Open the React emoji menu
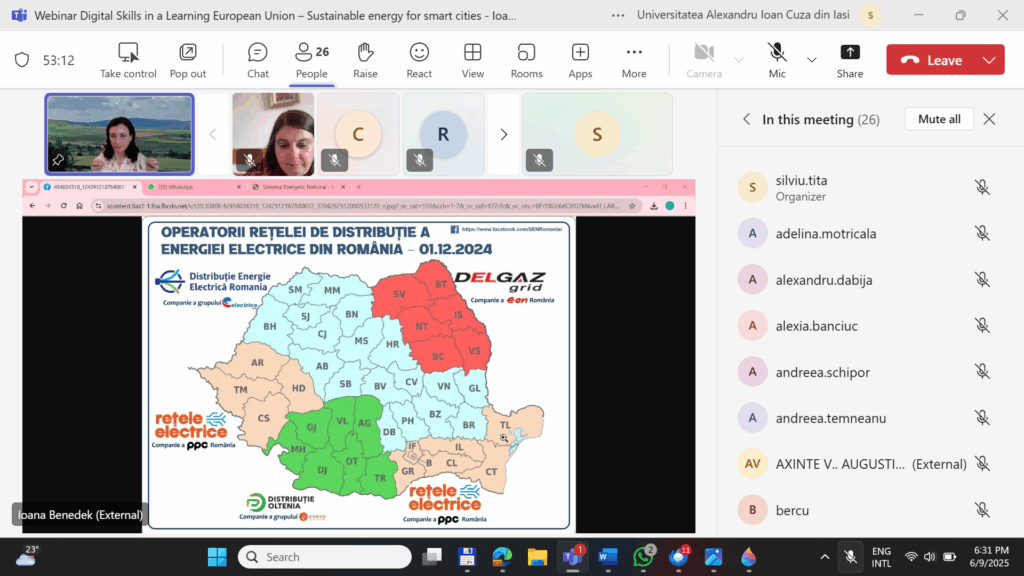Viewport: 1024px width, 576px height. 419,59
